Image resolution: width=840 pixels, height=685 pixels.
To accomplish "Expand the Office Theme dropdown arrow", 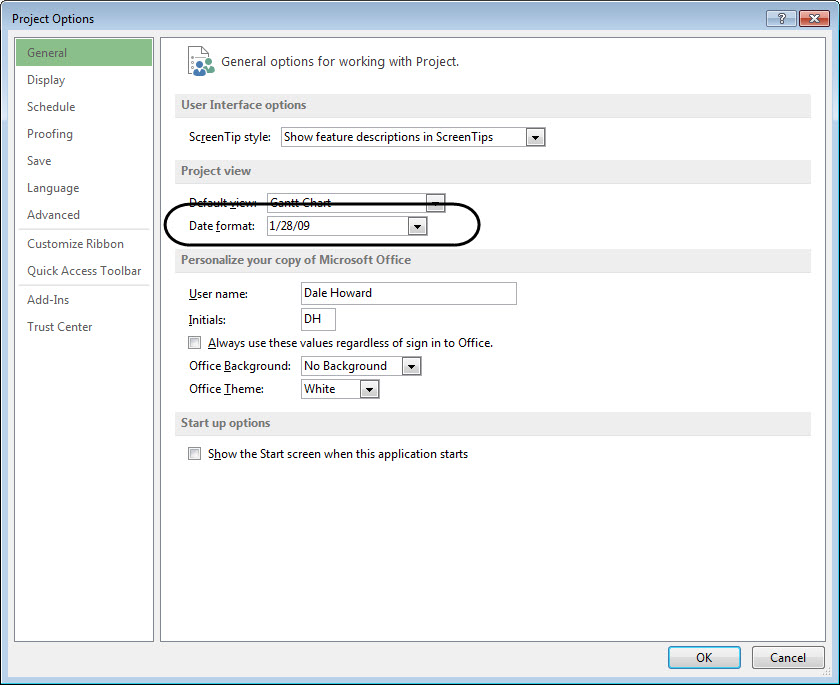I will 370,389.
